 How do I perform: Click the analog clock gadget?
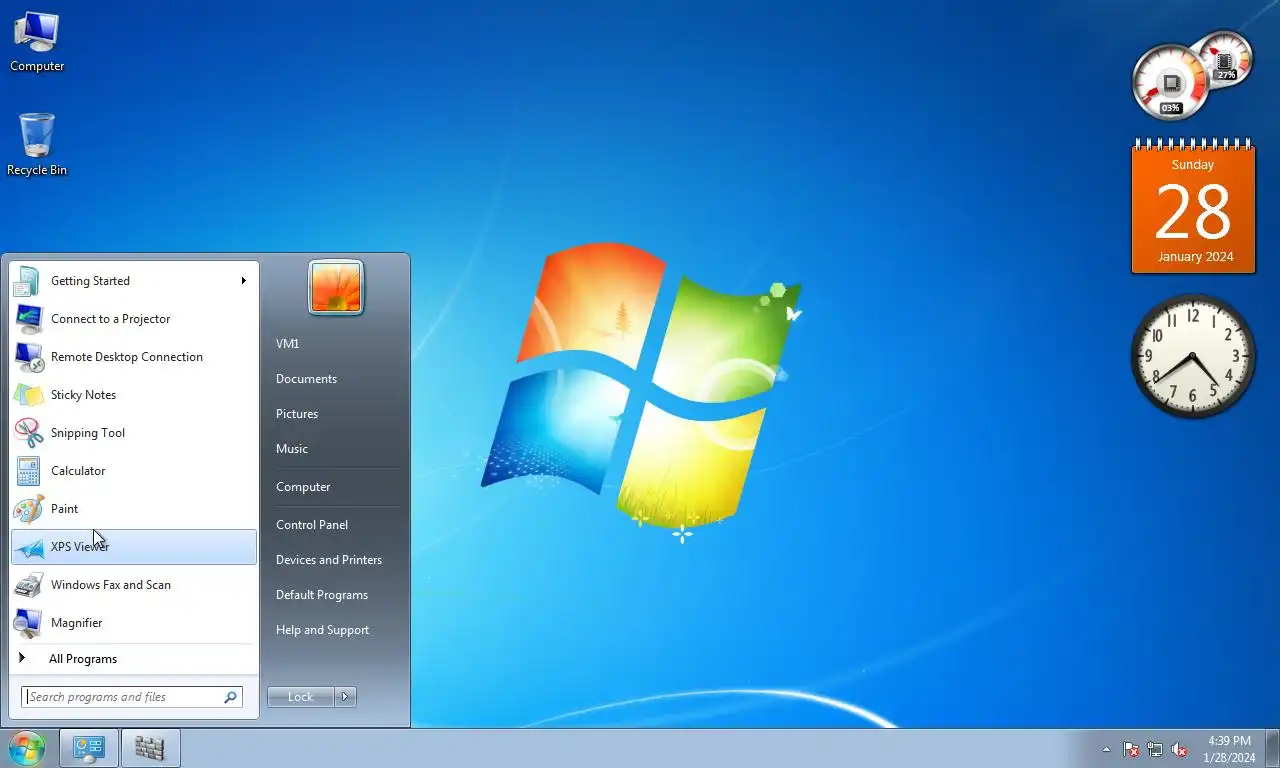[1192, 356]
